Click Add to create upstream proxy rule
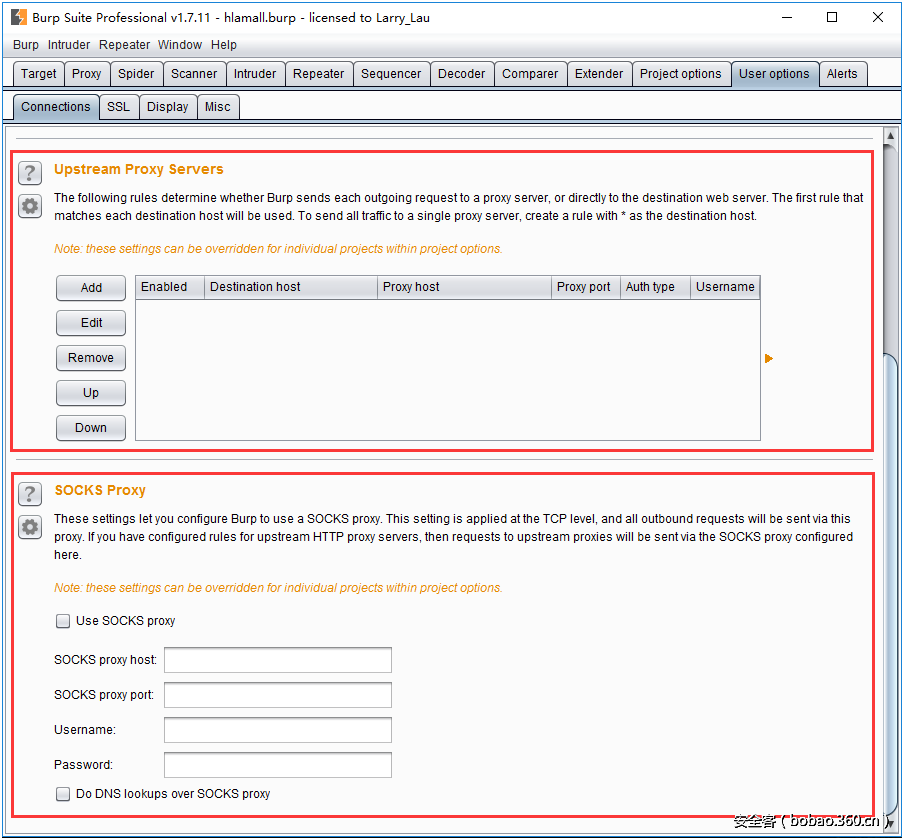Screen dimensions: 904x839 click(91, 288)
